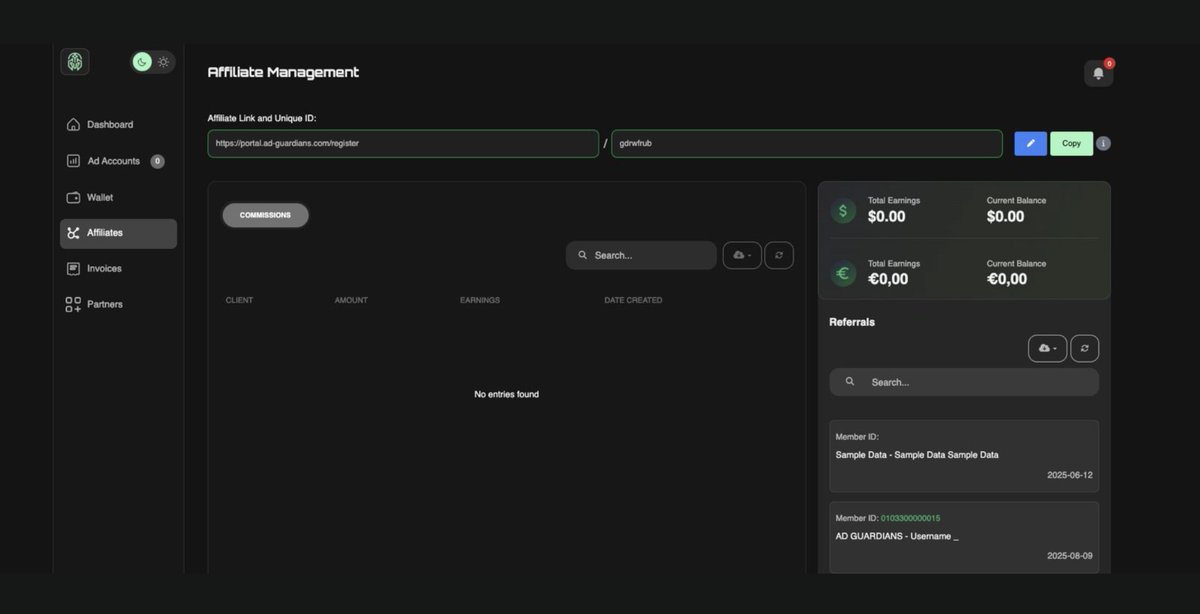Viewport: 1200px width, 614px height.
Task: Refresh the referrals list
Action: click(1085, 348)
